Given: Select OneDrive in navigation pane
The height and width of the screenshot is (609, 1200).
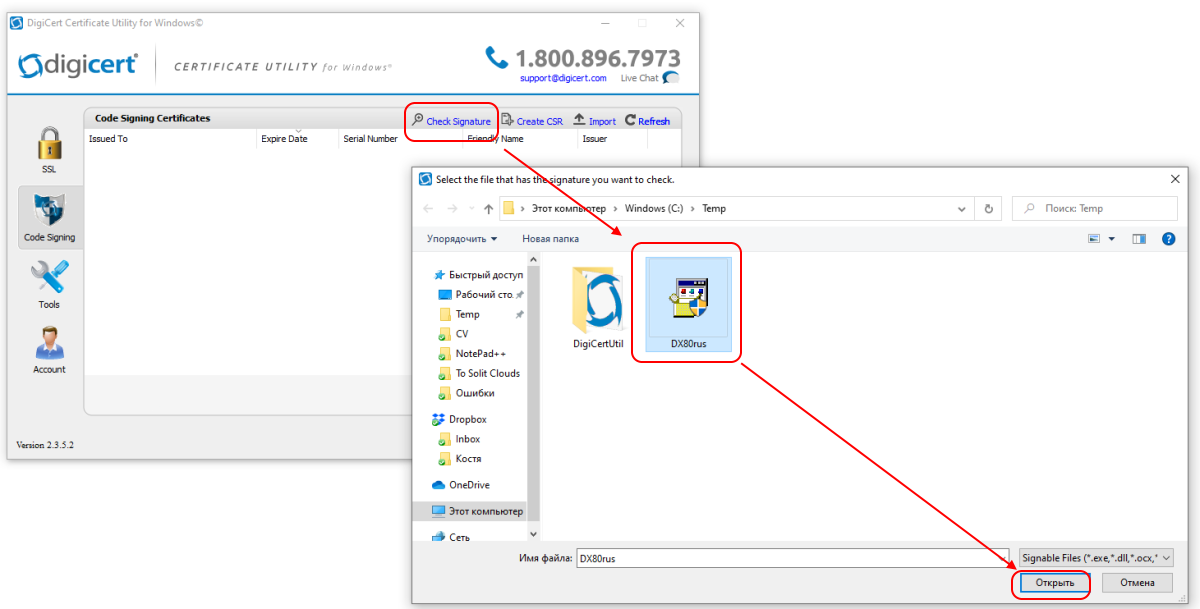Looking at the screenshot, I should click(x=461, y=485).
